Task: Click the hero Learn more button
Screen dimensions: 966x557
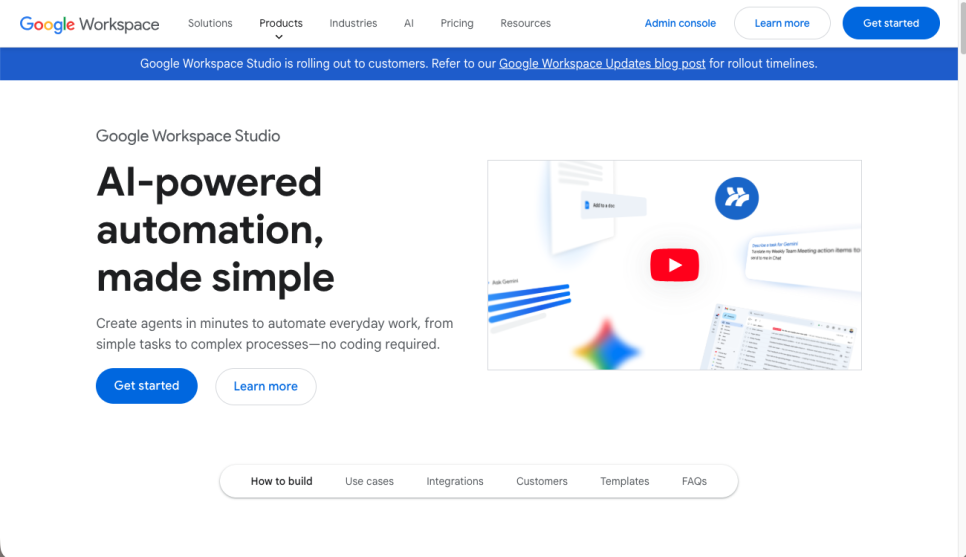Action: (x=266, y=386)
